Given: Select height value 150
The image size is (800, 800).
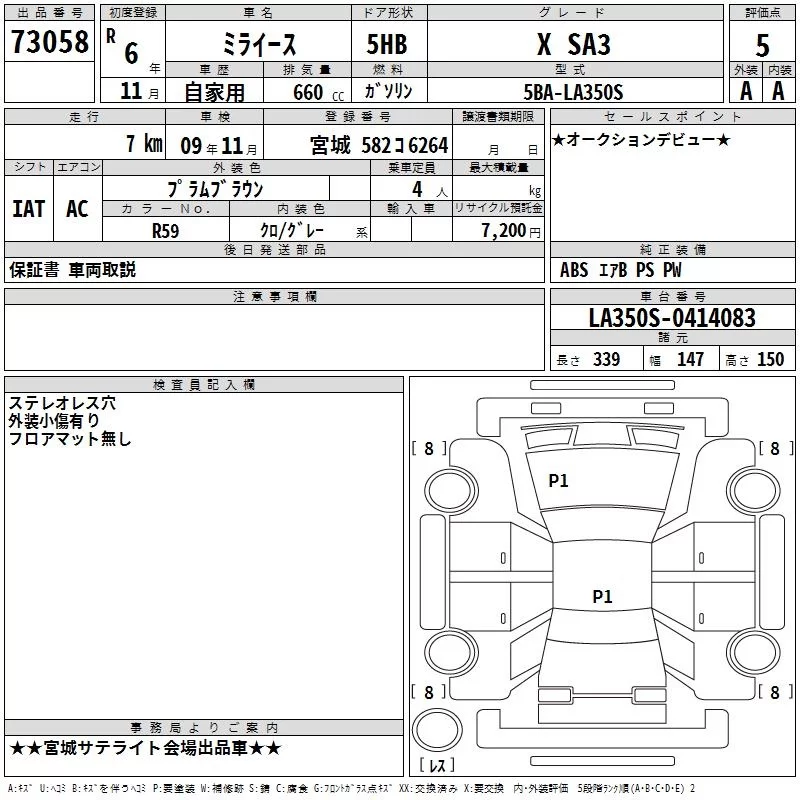Looking at the screenshot, I should [x=770, y=359].
